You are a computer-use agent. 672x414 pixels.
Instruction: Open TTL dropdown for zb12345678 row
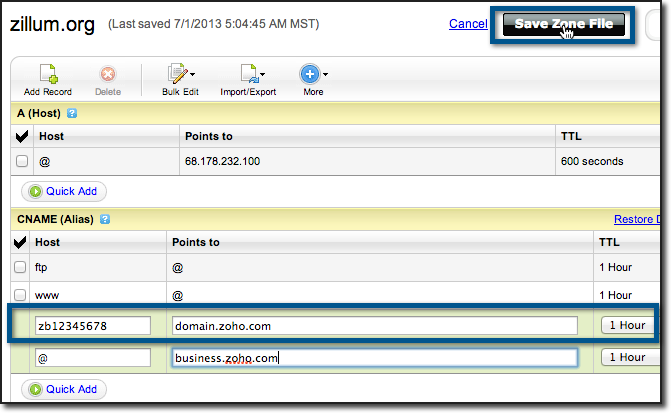[628, 325]
